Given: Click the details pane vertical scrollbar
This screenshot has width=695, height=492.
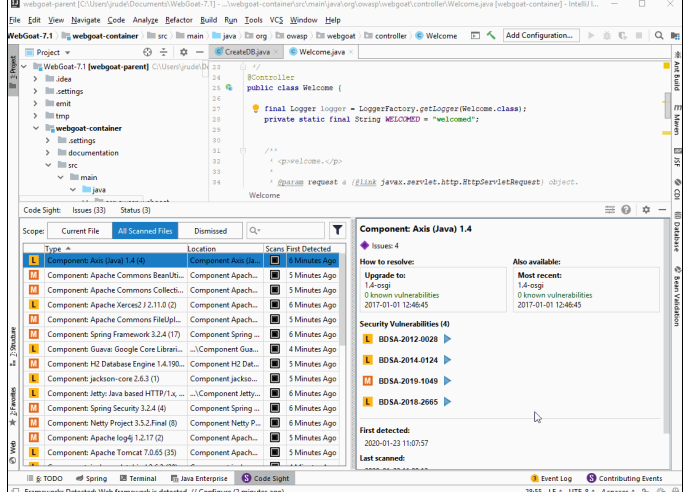Looking at the screenshot, I should click(666, 326).
